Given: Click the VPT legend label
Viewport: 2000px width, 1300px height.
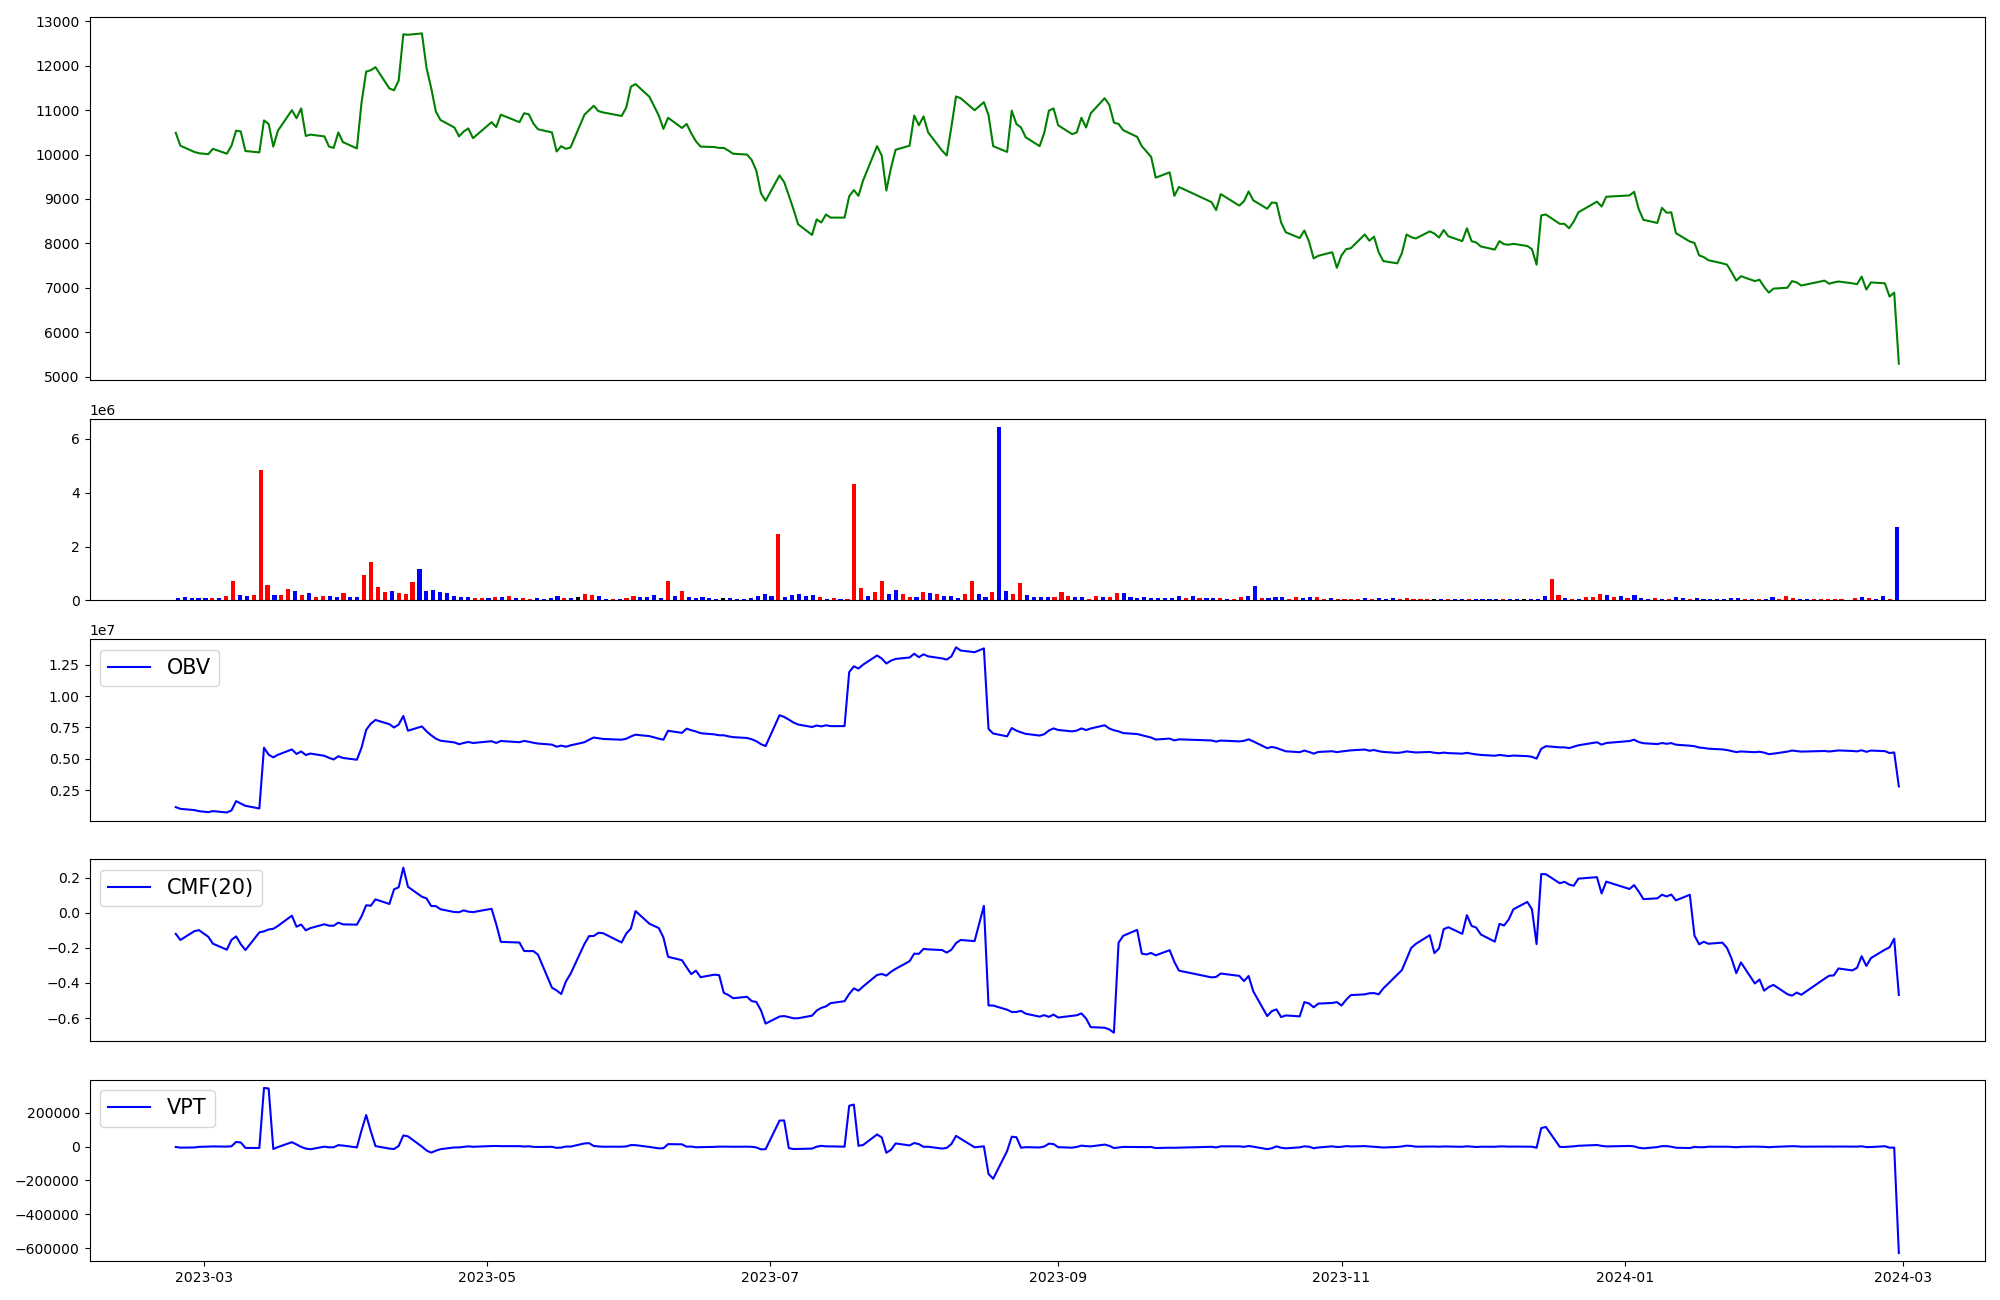Looking at the screenshot, I should point(186,1108).
